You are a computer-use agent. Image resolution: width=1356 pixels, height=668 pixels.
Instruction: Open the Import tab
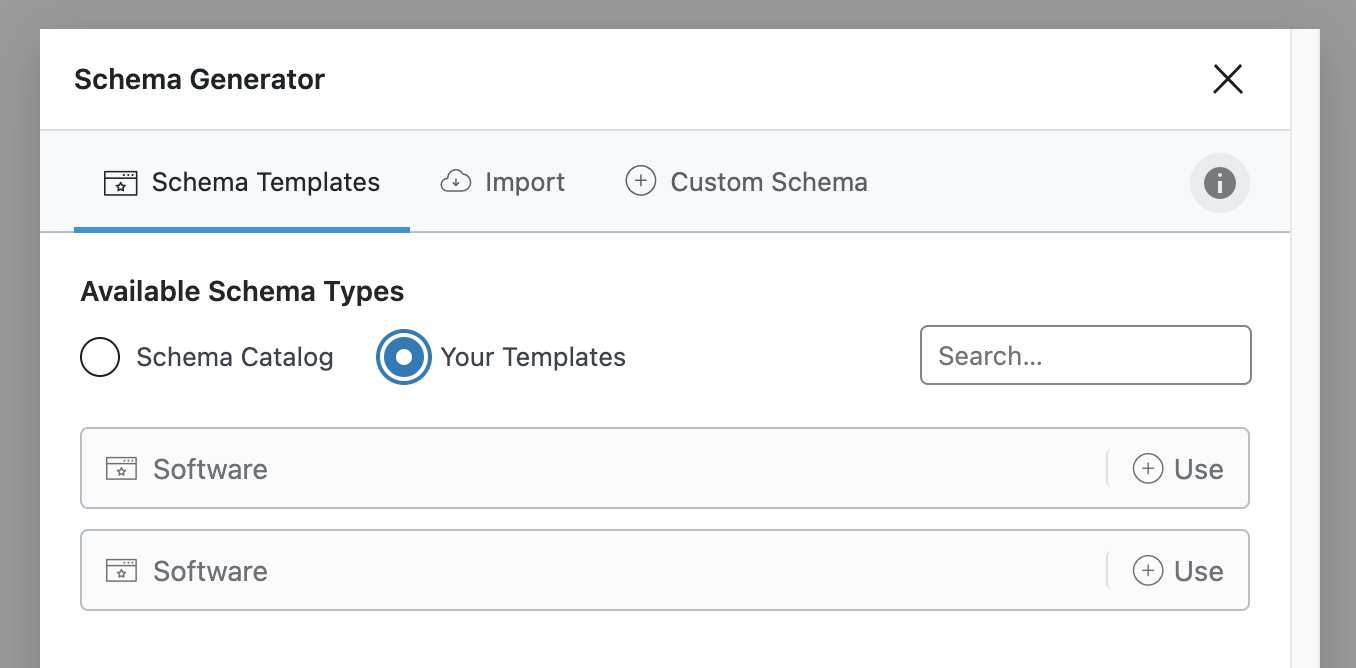503,183
